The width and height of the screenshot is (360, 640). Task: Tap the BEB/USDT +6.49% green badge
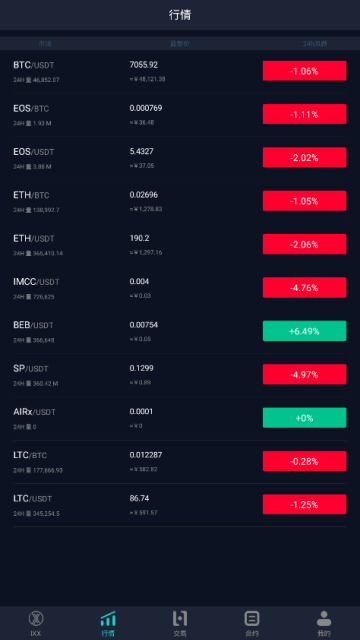pyautogui.click(x=304, y=331)
